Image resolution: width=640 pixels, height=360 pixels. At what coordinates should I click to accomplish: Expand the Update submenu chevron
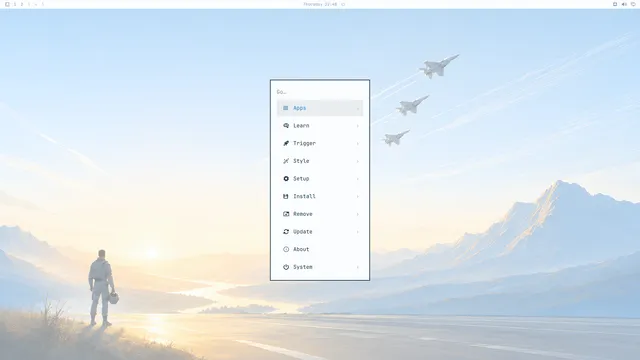pos(358,231)
